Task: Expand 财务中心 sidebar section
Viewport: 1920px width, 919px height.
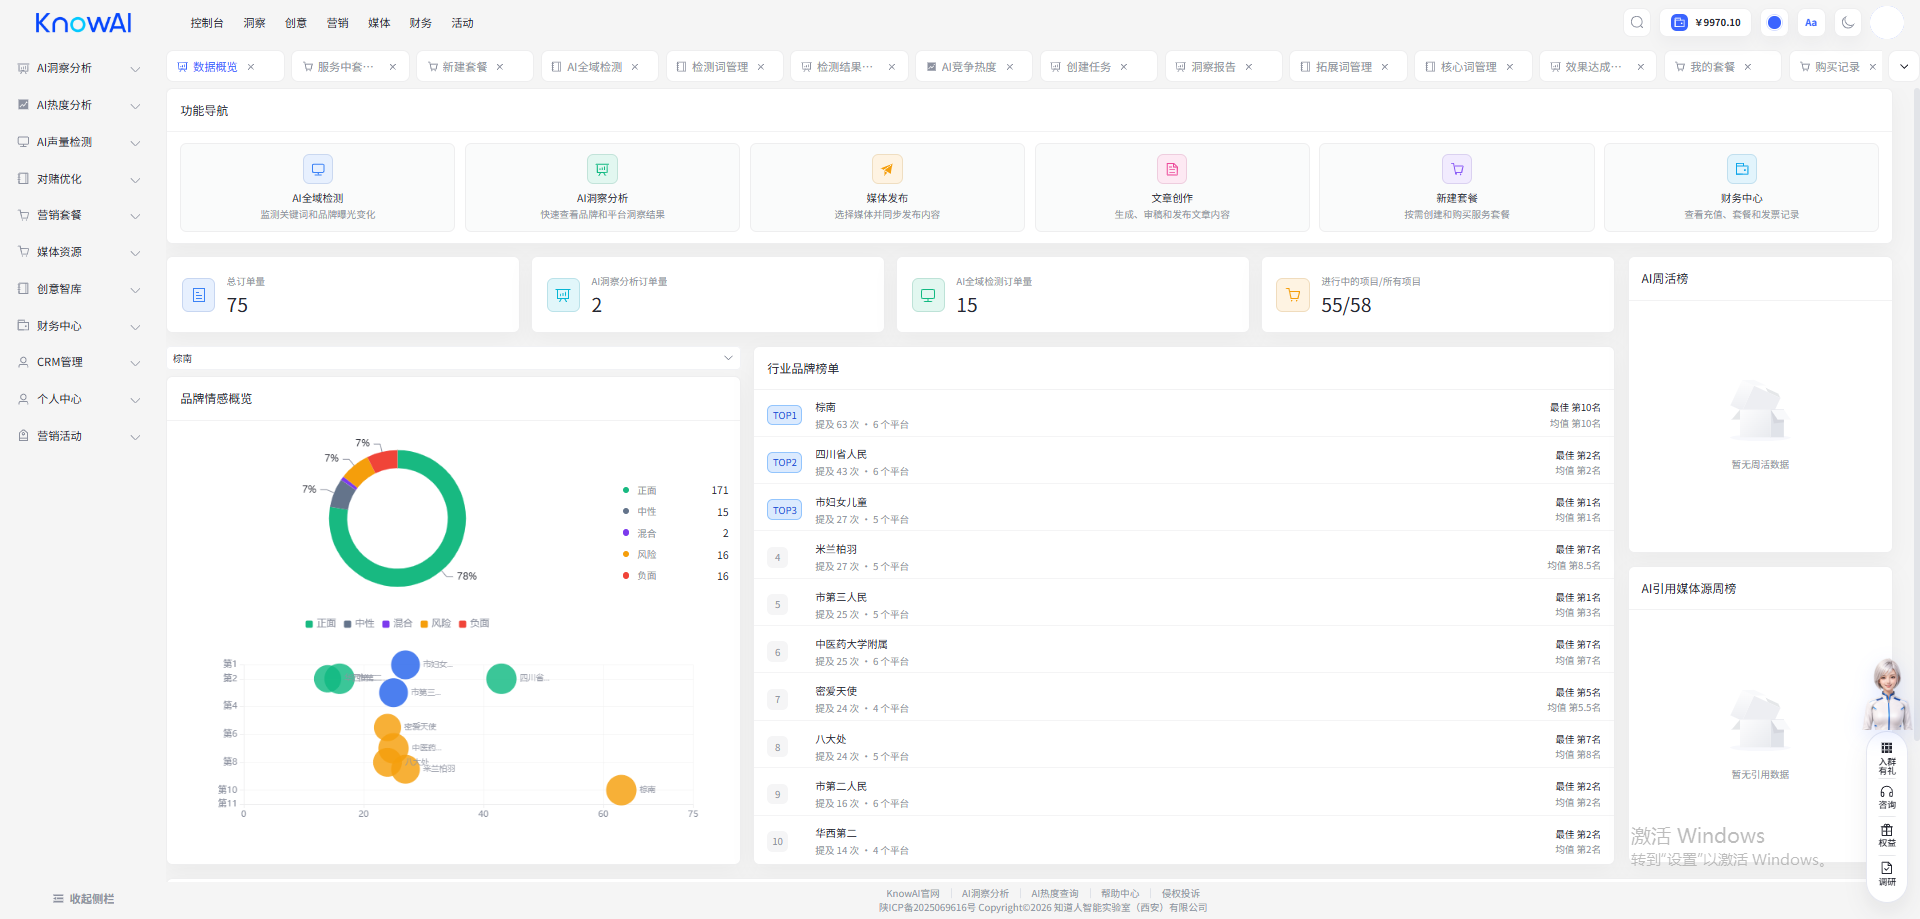Action: pyautogui.click(x=79, y=326)
